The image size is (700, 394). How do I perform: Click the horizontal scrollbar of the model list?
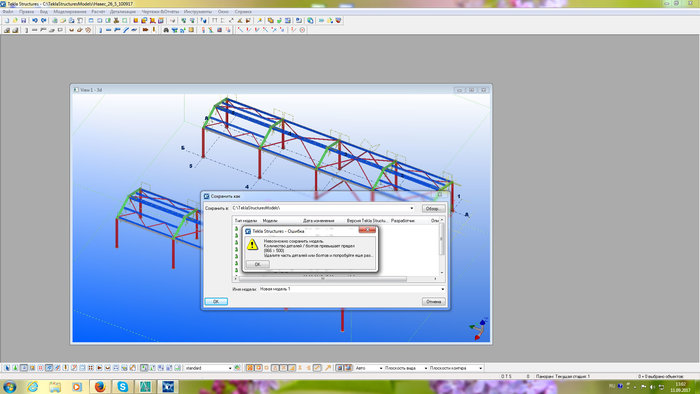coord(323,279)
